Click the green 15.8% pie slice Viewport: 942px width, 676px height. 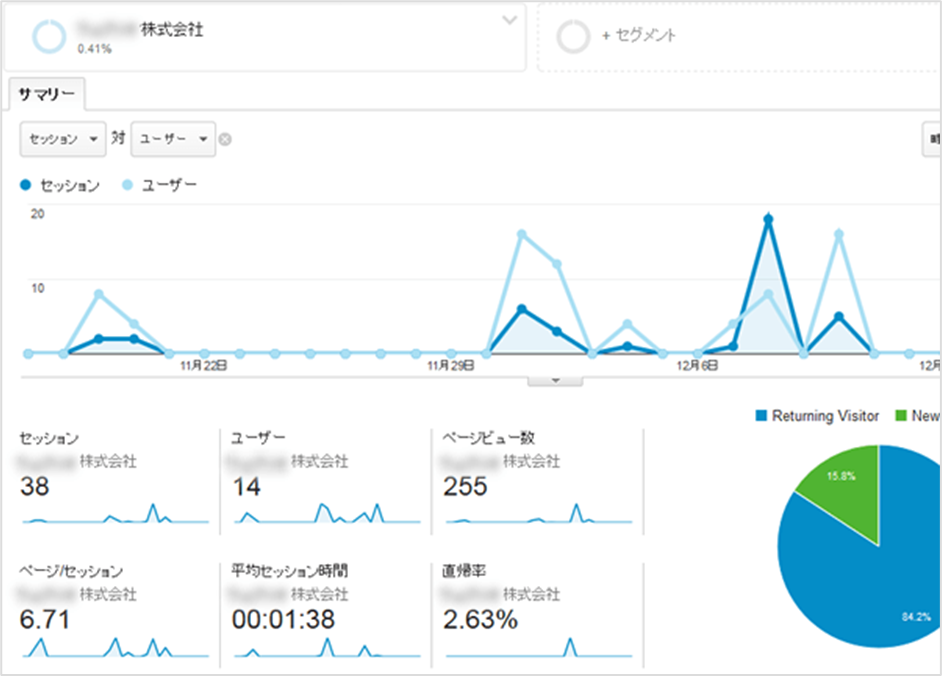point(846,487)
